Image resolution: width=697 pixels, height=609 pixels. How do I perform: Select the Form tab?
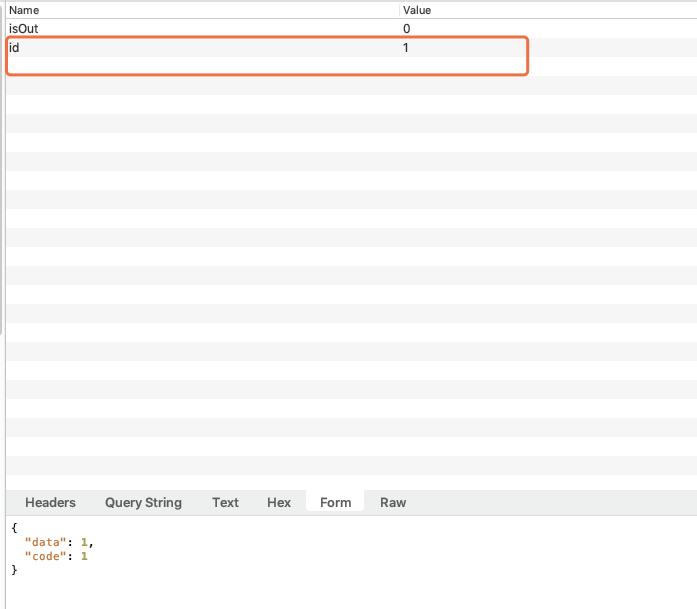(x=336, y=502)
